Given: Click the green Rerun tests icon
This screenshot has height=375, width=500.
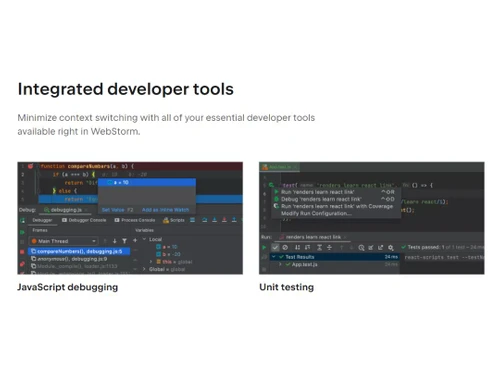Looking at the screenshot, I should coord(264,247).
